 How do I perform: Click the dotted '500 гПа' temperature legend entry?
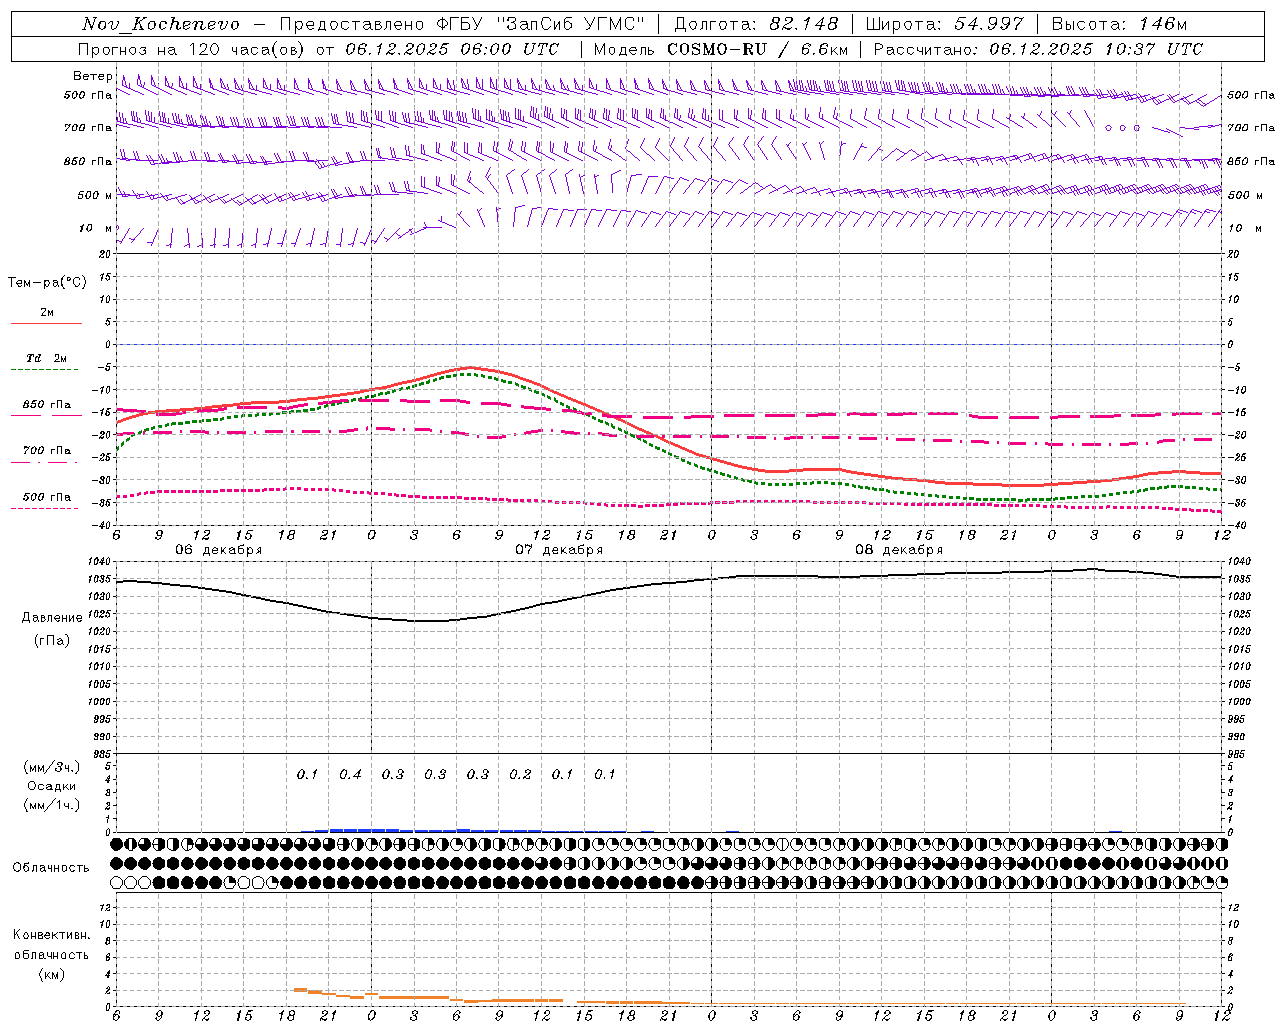46,501
